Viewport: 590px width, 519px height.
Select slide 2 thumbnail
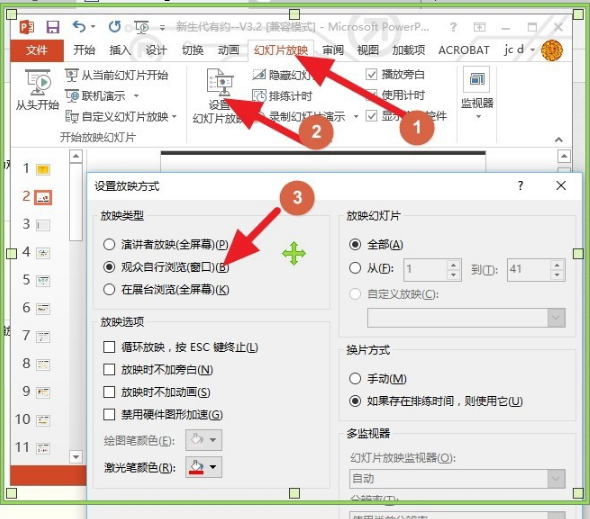[43, 197]
